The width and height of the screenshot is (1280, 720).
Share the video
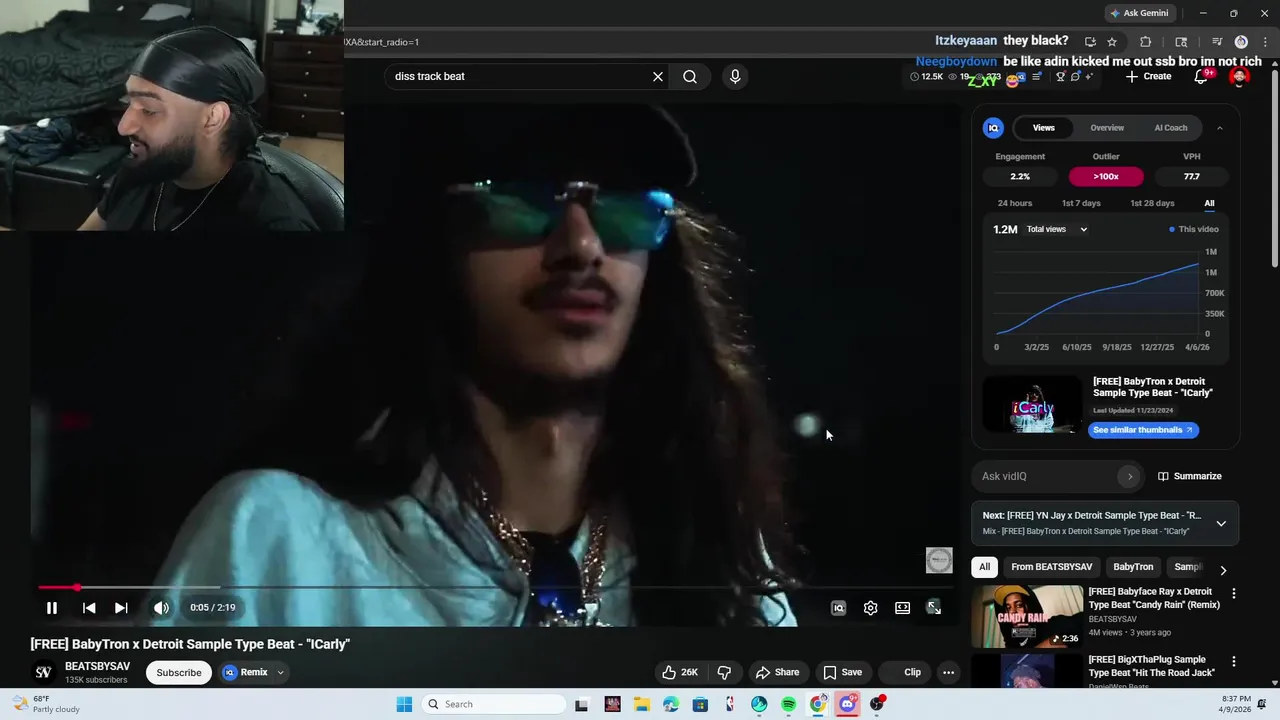(777, 672)
